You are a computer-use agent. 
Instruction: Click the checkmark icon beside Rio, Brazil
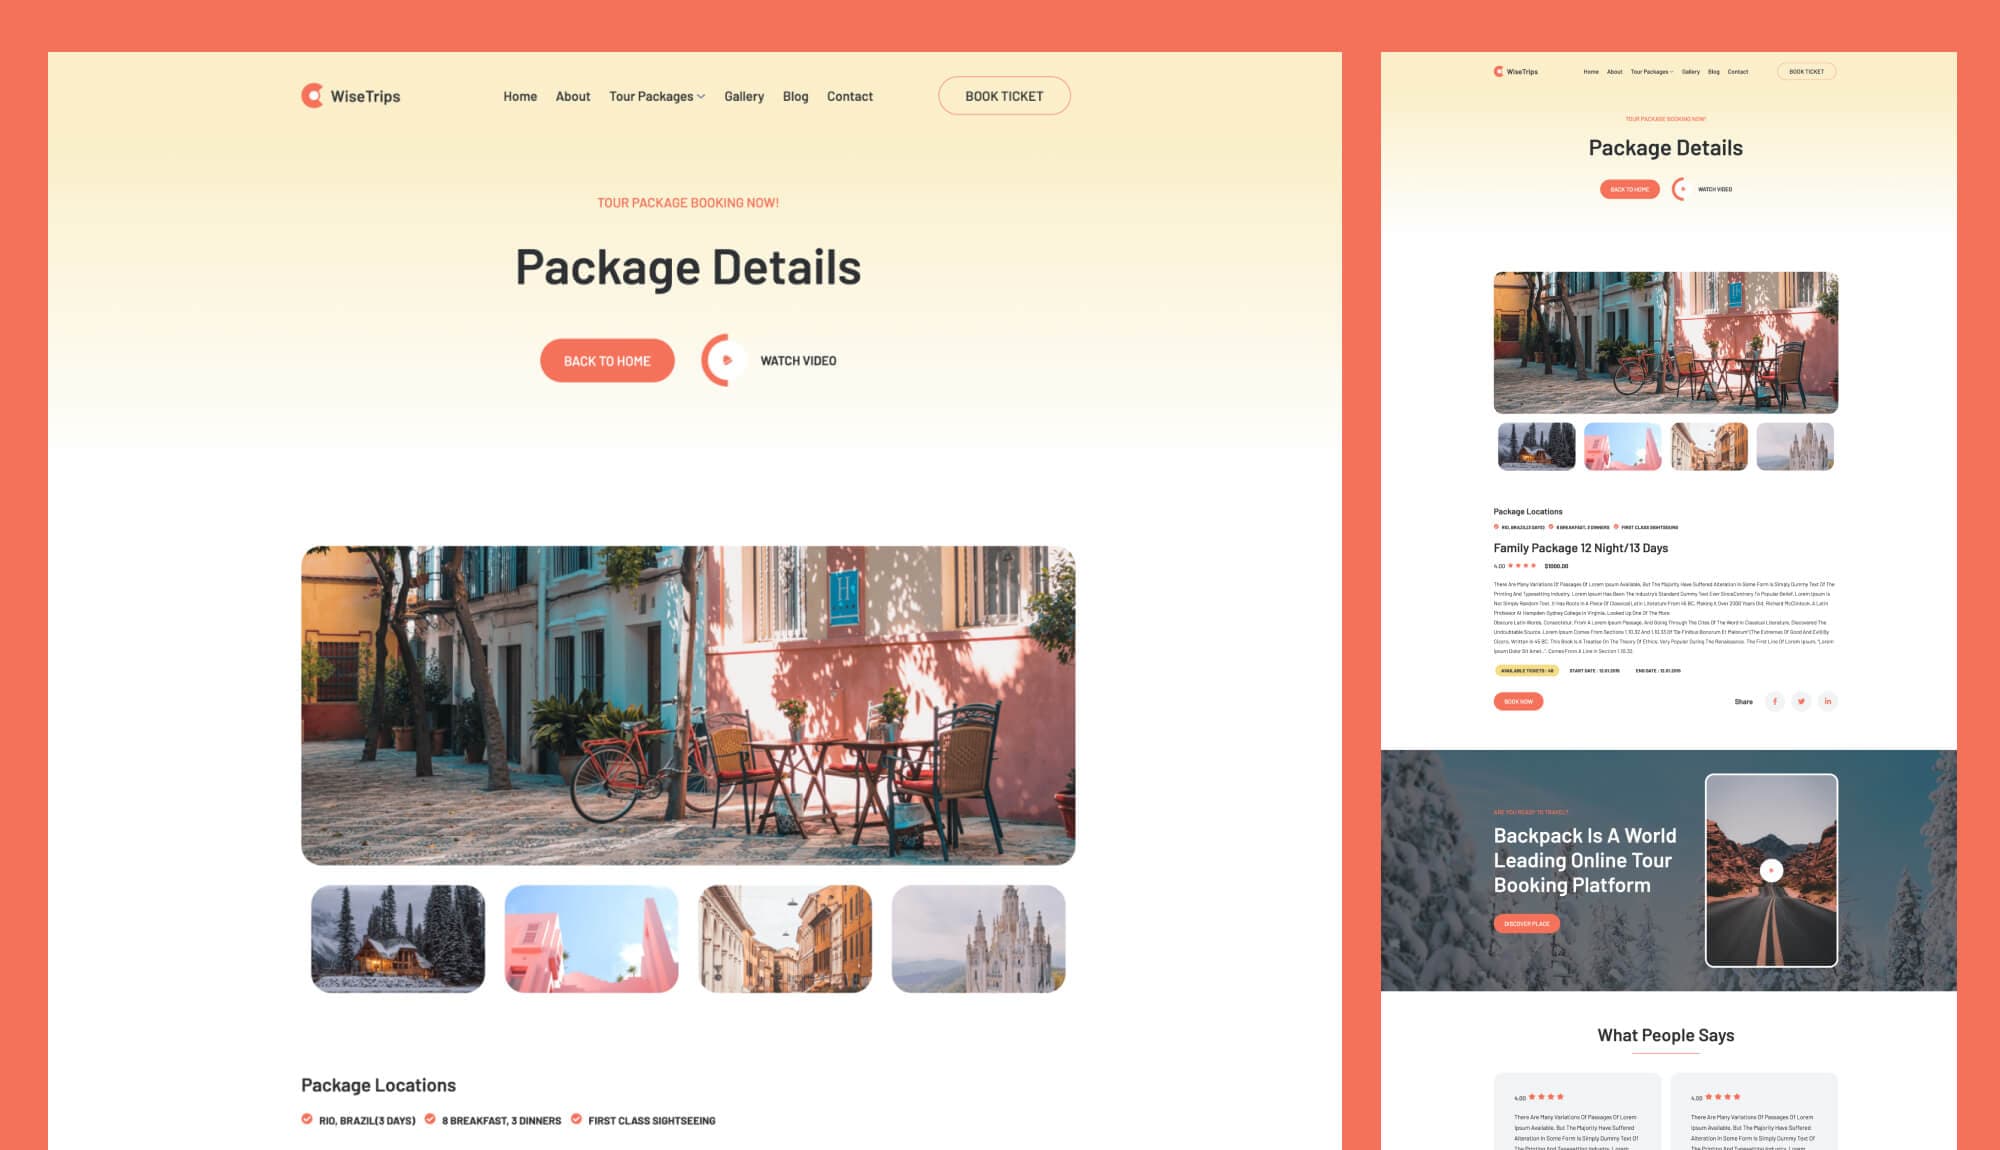pyautogui.click(x=306, y=1120)
